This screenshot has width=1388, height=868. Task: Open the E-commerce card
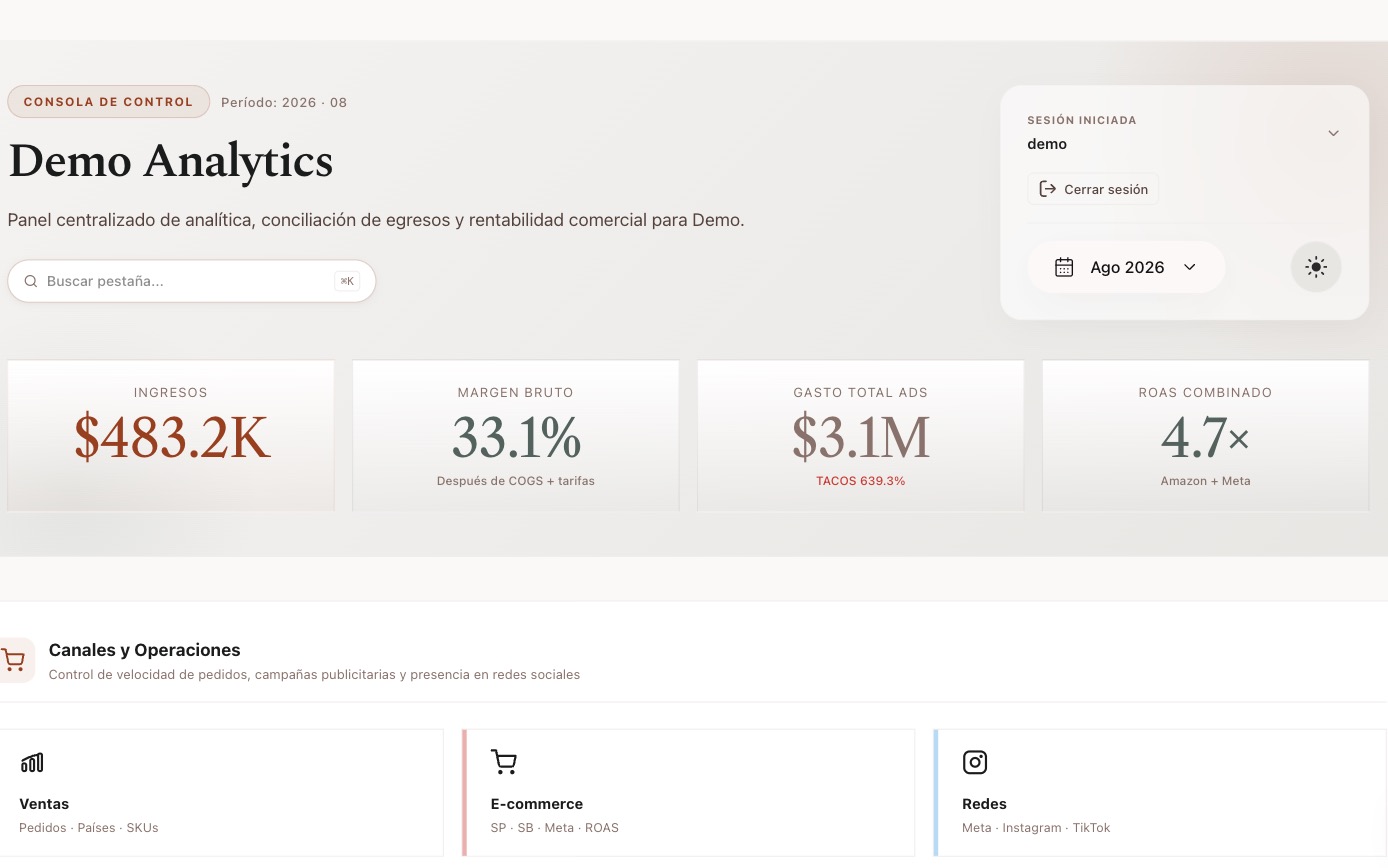pos(689,793)
